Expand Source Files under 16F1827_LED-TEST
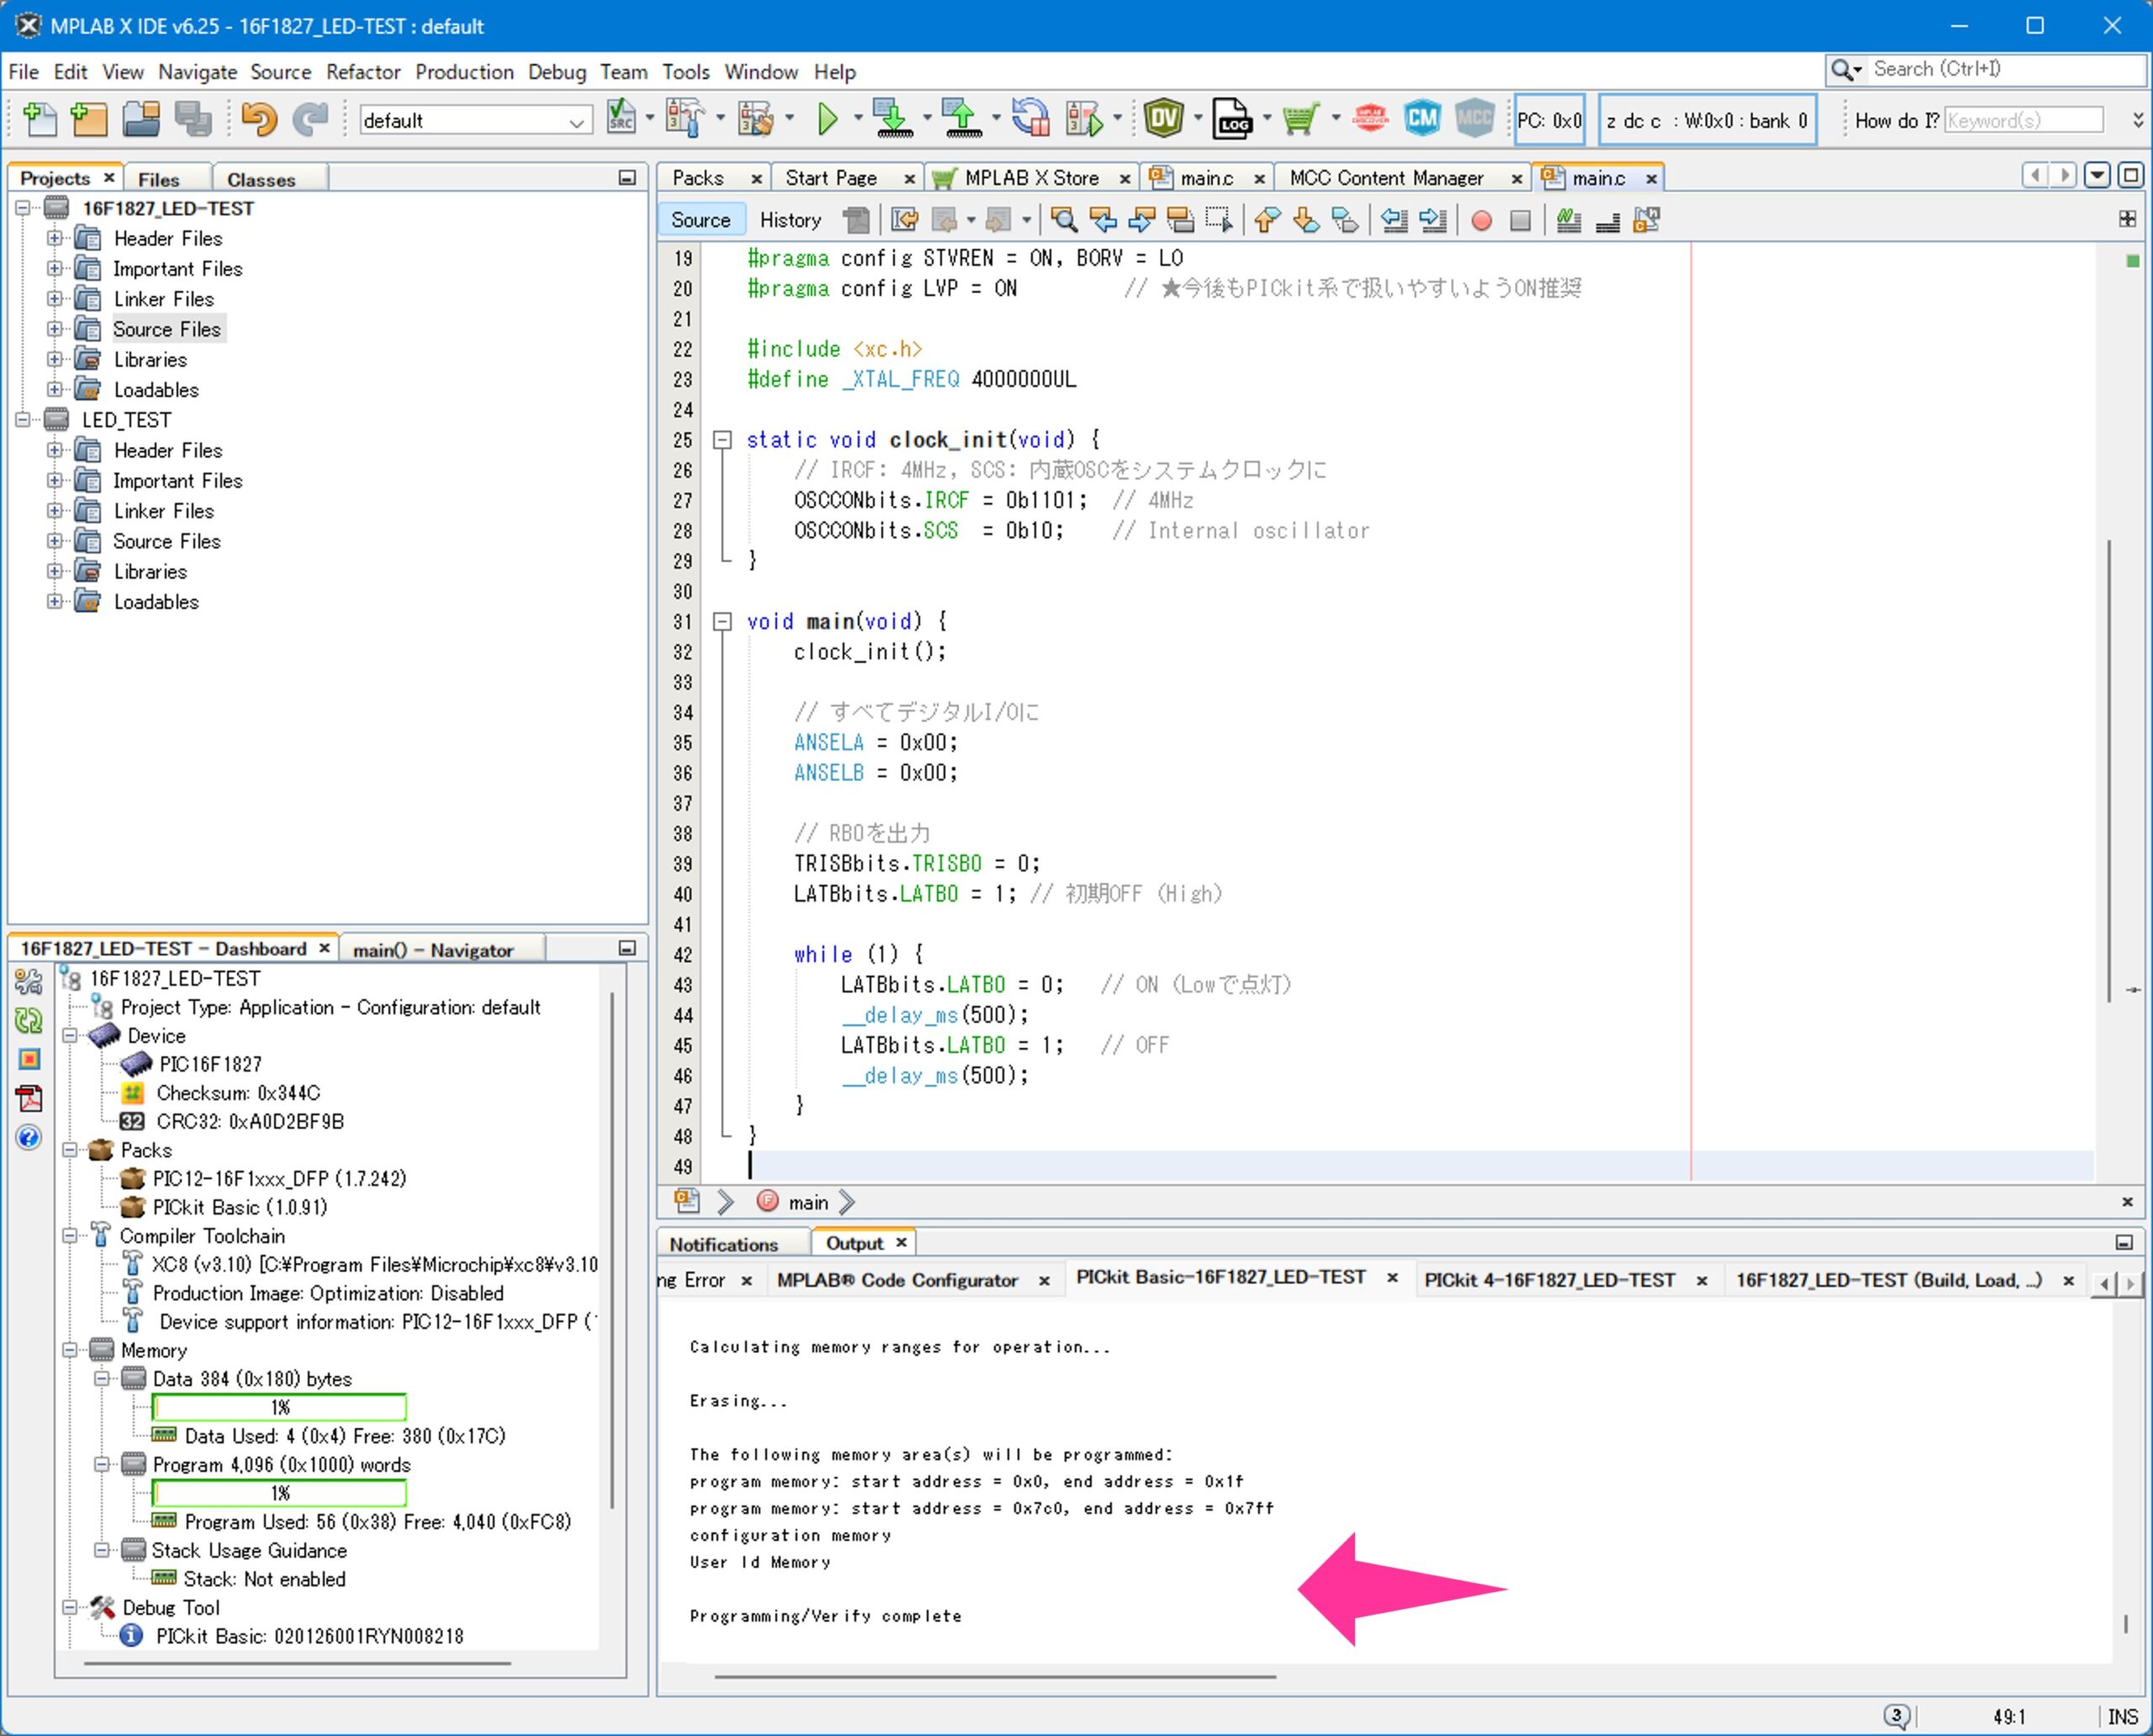The image size is (2153, 1736). tap(55, 329)
